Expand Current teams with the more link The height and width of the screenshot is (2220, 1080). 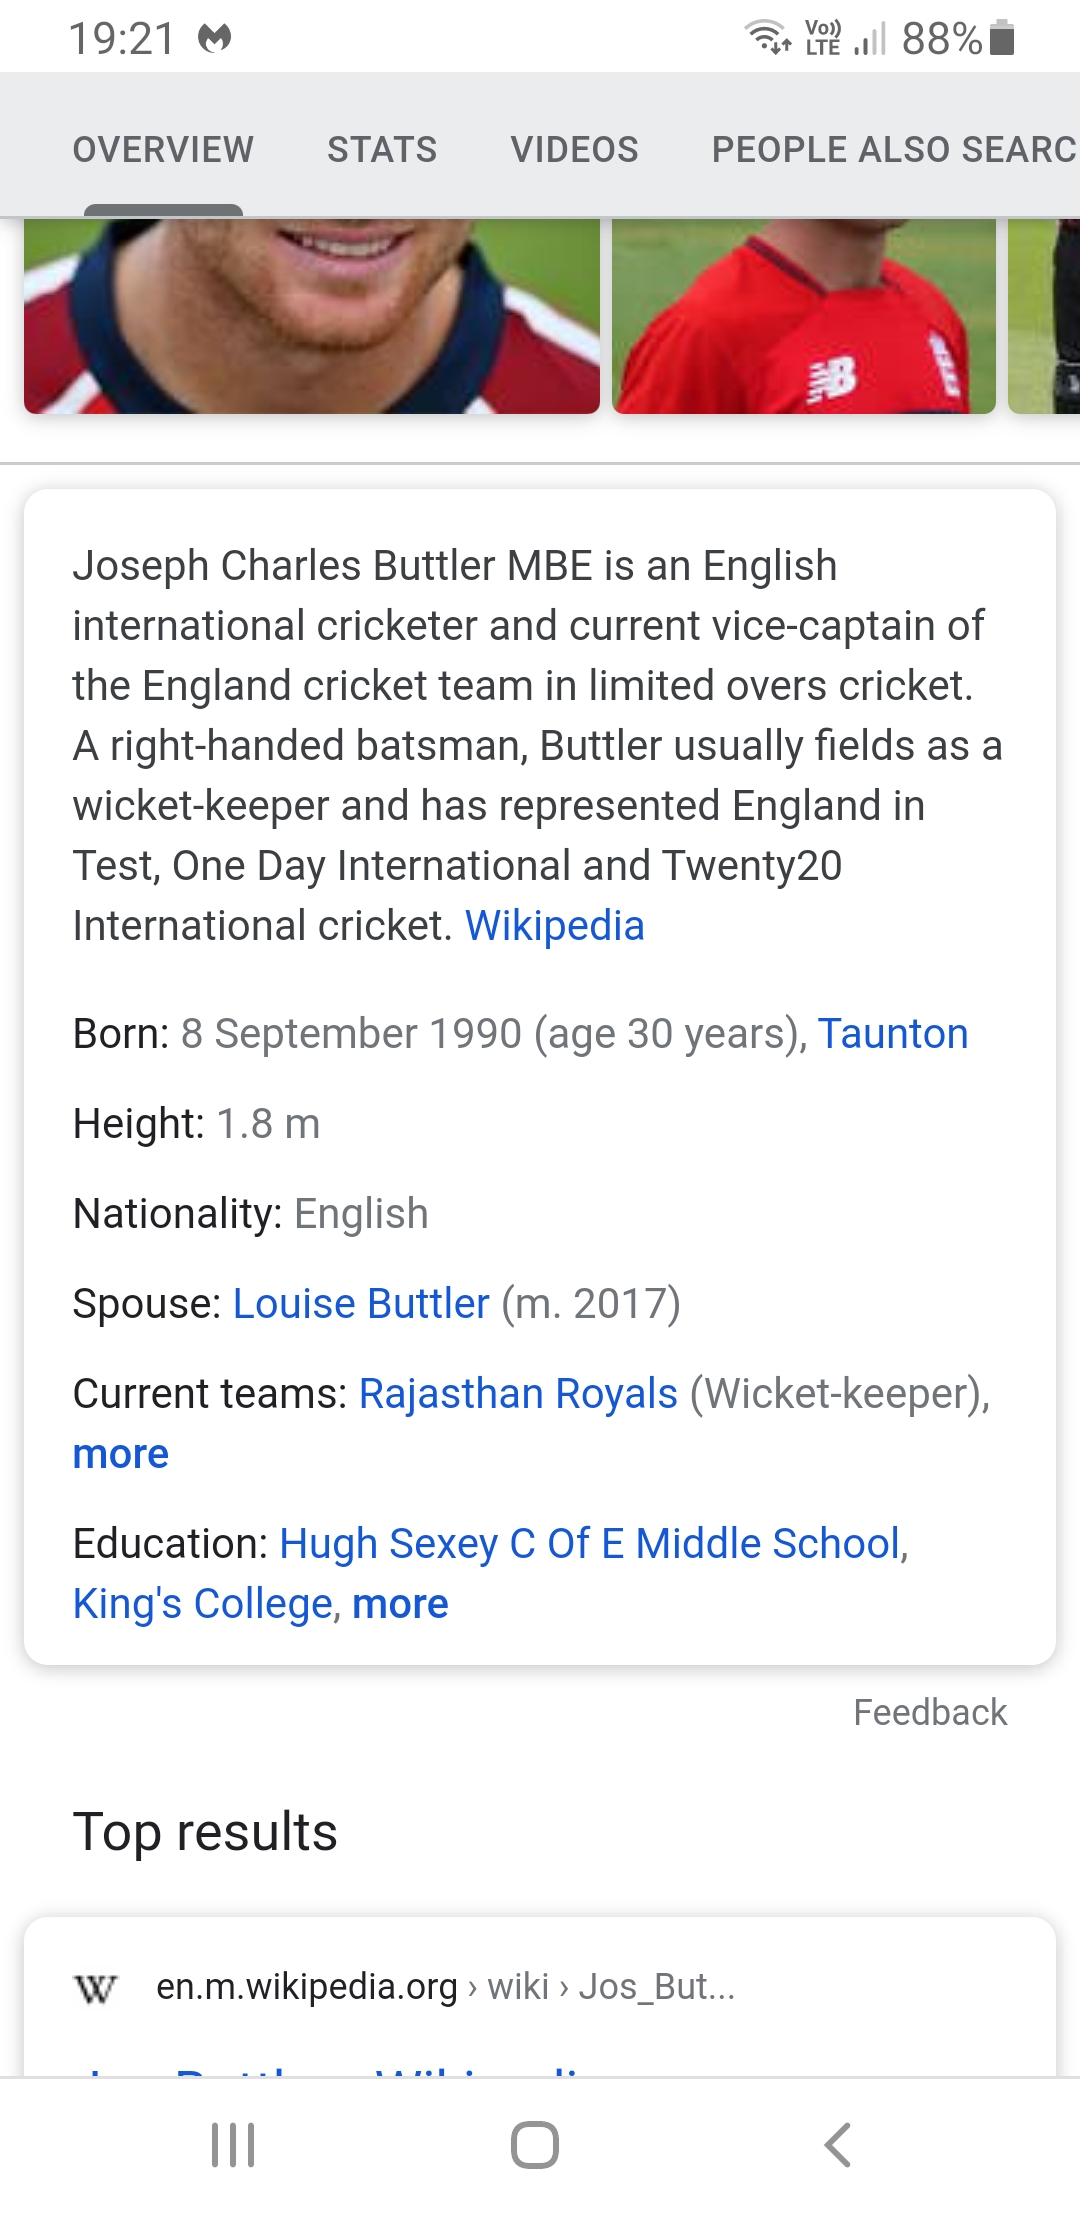(121, 1454)
